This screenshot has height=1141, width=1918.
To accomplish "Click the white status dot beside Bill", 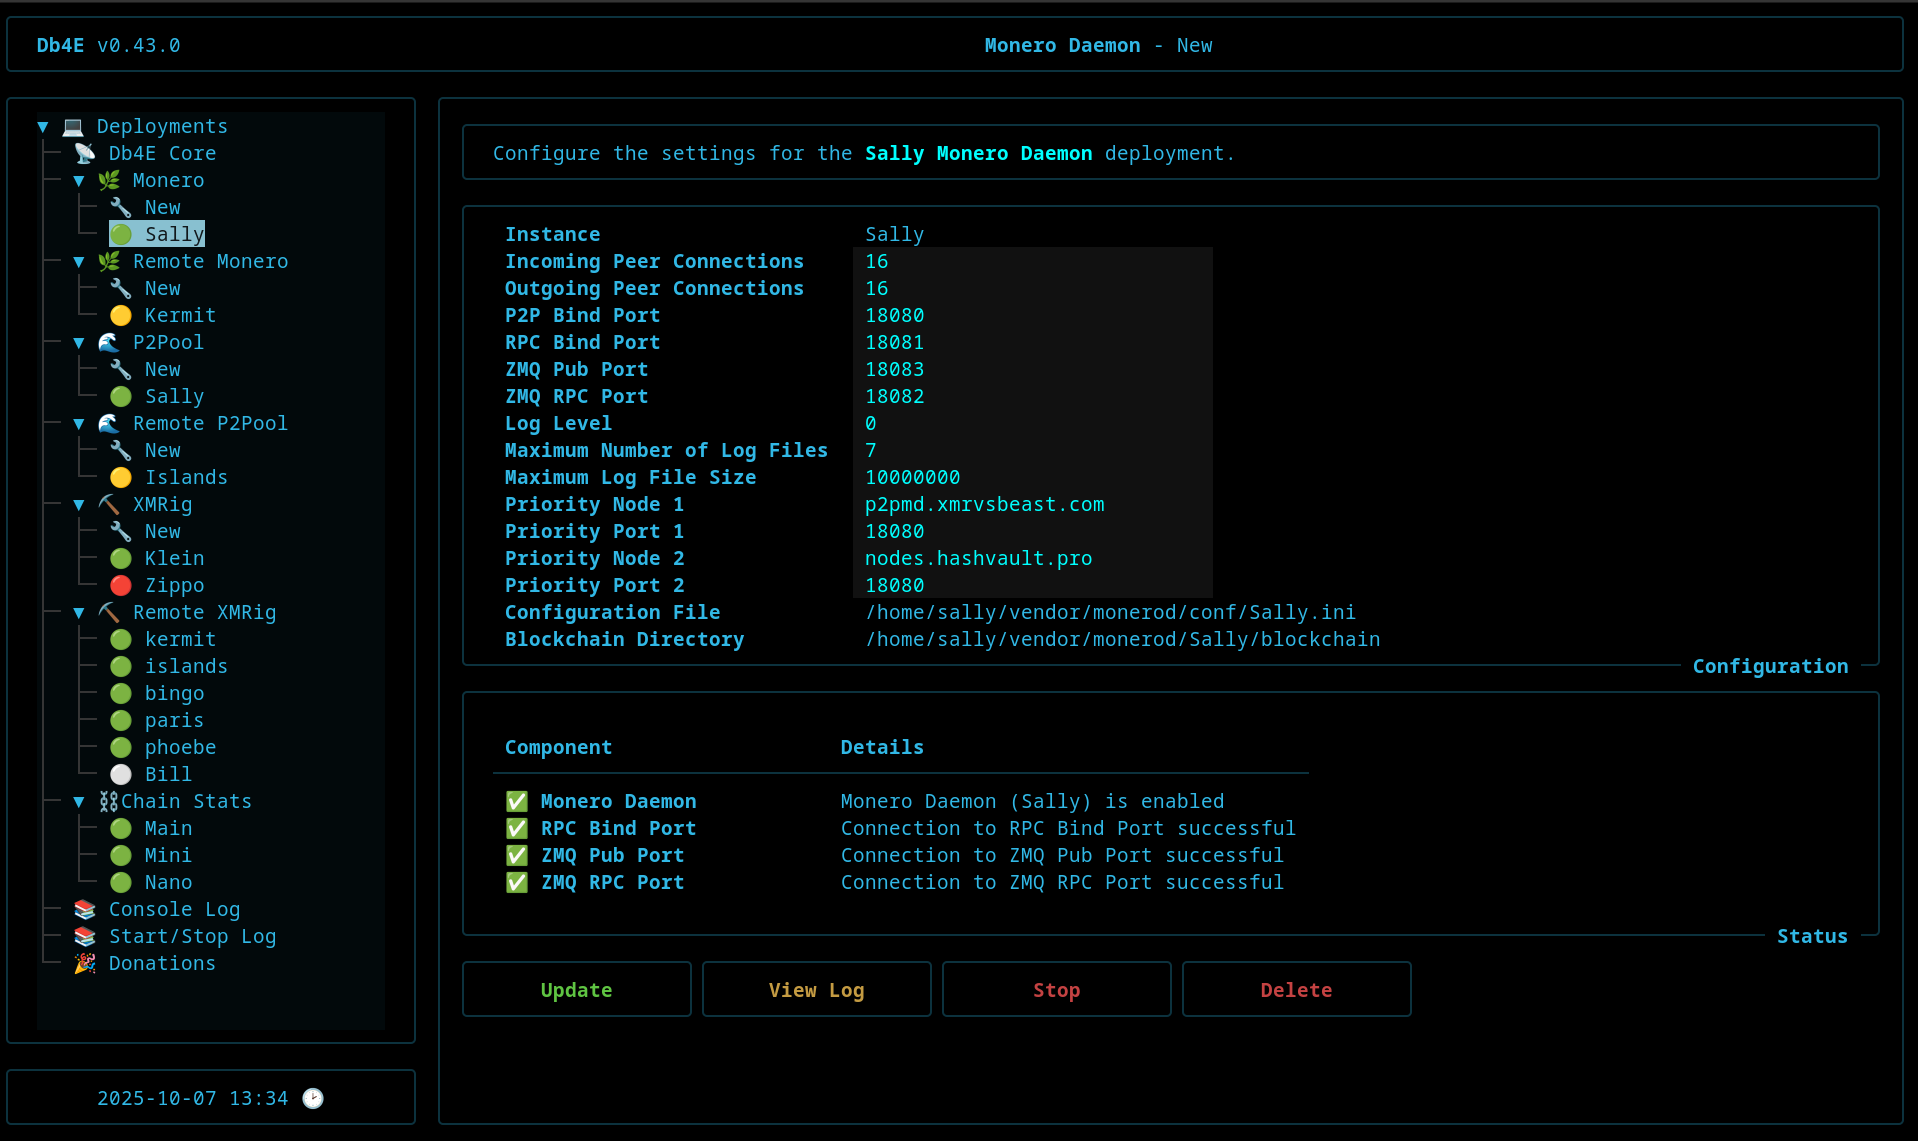I will (x=121, y=774).
